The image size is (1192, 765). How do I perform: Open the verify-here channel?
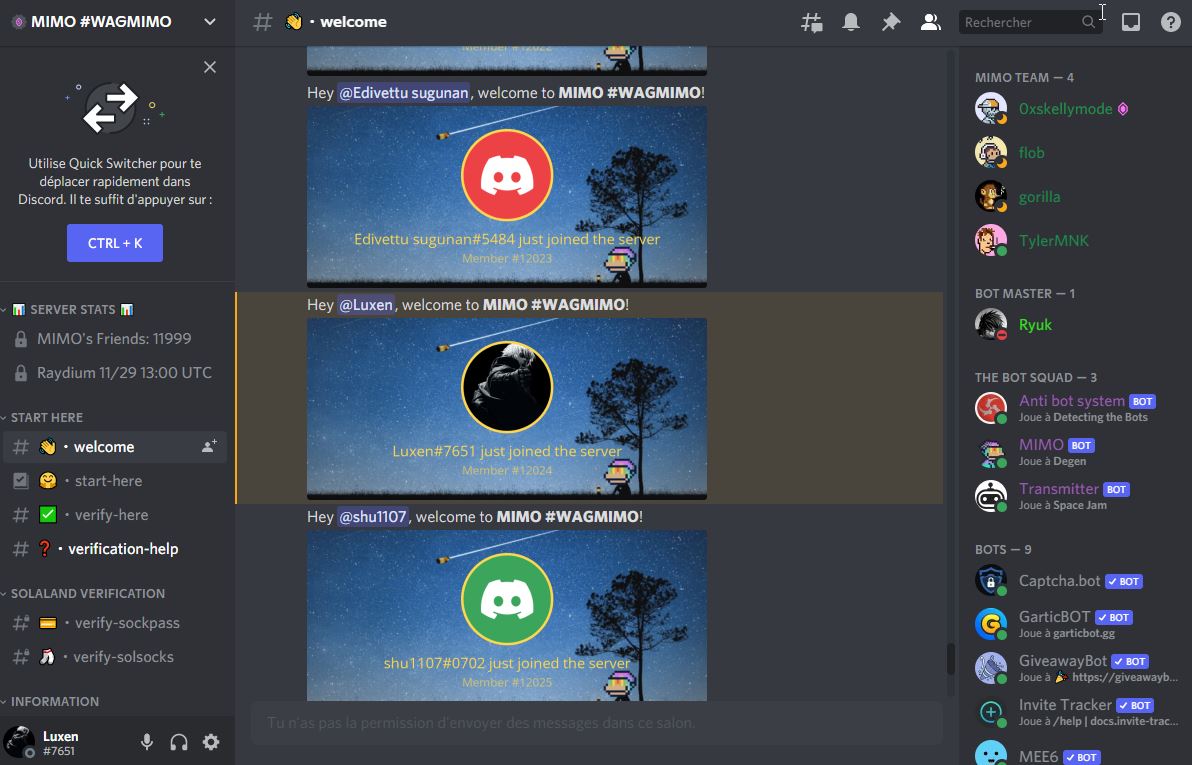tap(115, 515)
